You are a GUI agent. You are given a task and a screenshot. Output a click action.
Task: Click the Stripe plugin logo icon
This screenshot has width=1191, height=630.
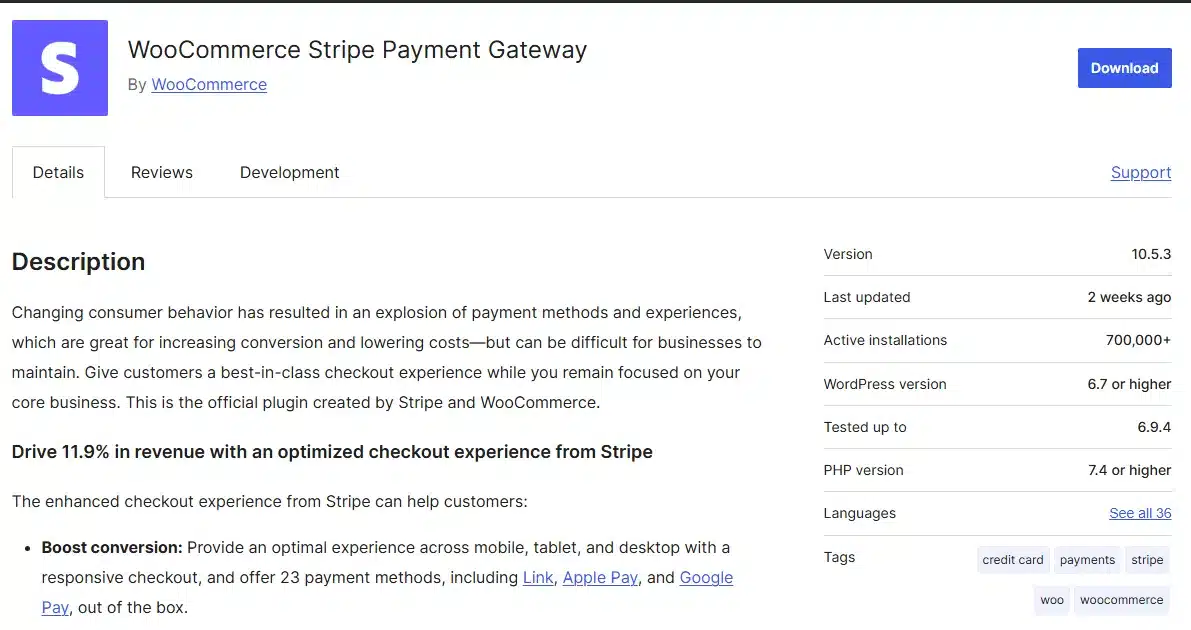(x=59, y=67)
